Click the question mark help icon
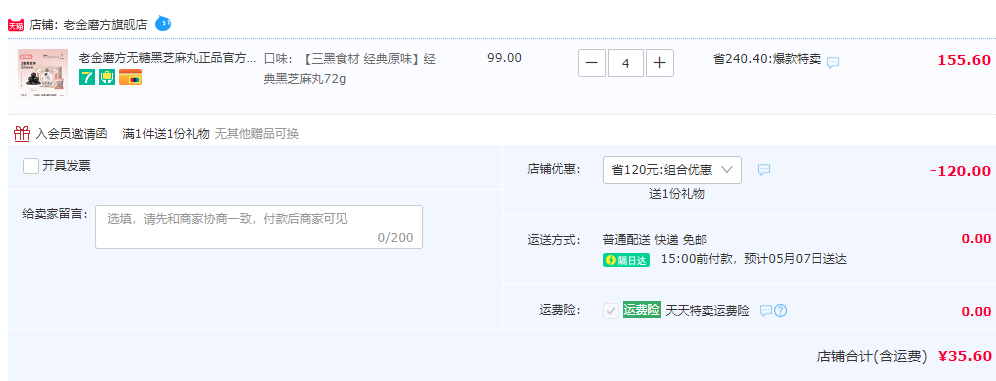Image resolution: width=996 pixels, height=381 pixels. tap(781, 311)
